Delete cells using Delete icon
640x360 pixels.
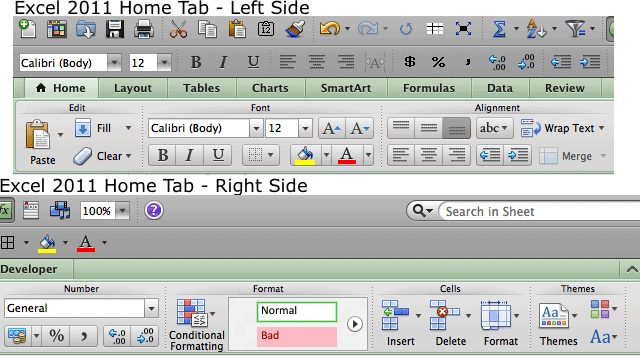(445, 315)
